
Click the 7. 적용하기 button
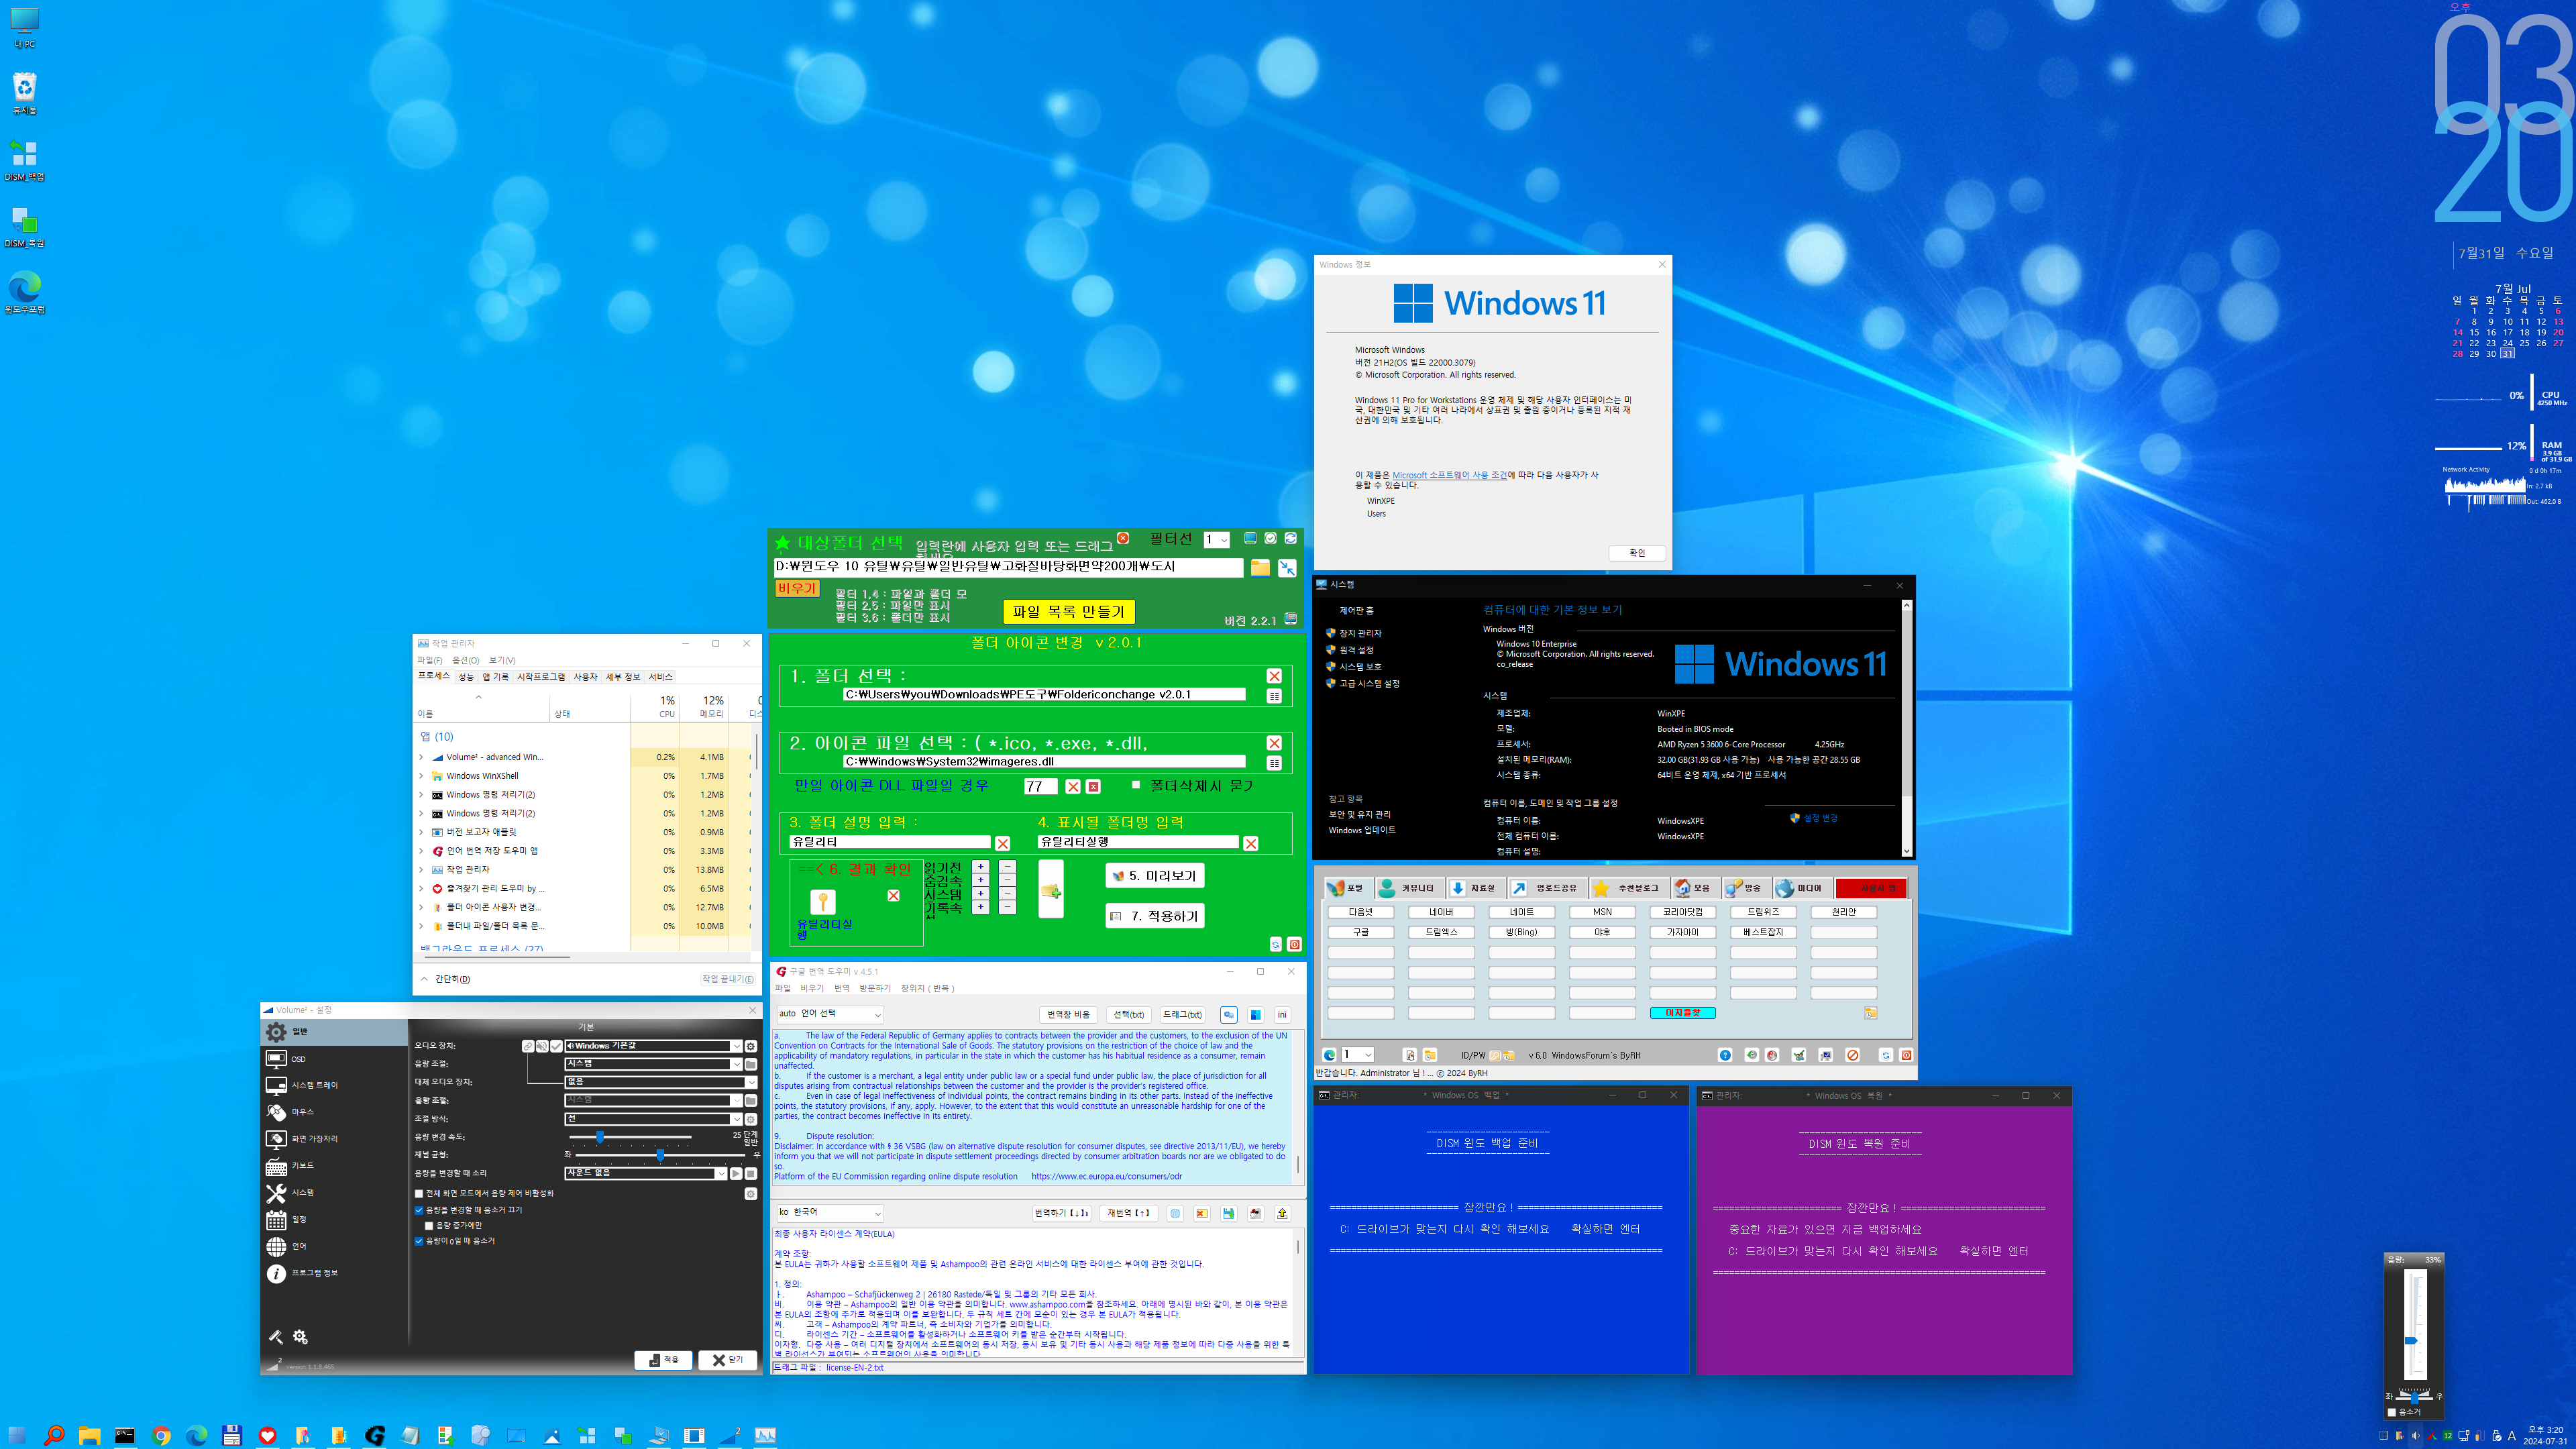coord(1154,916)
